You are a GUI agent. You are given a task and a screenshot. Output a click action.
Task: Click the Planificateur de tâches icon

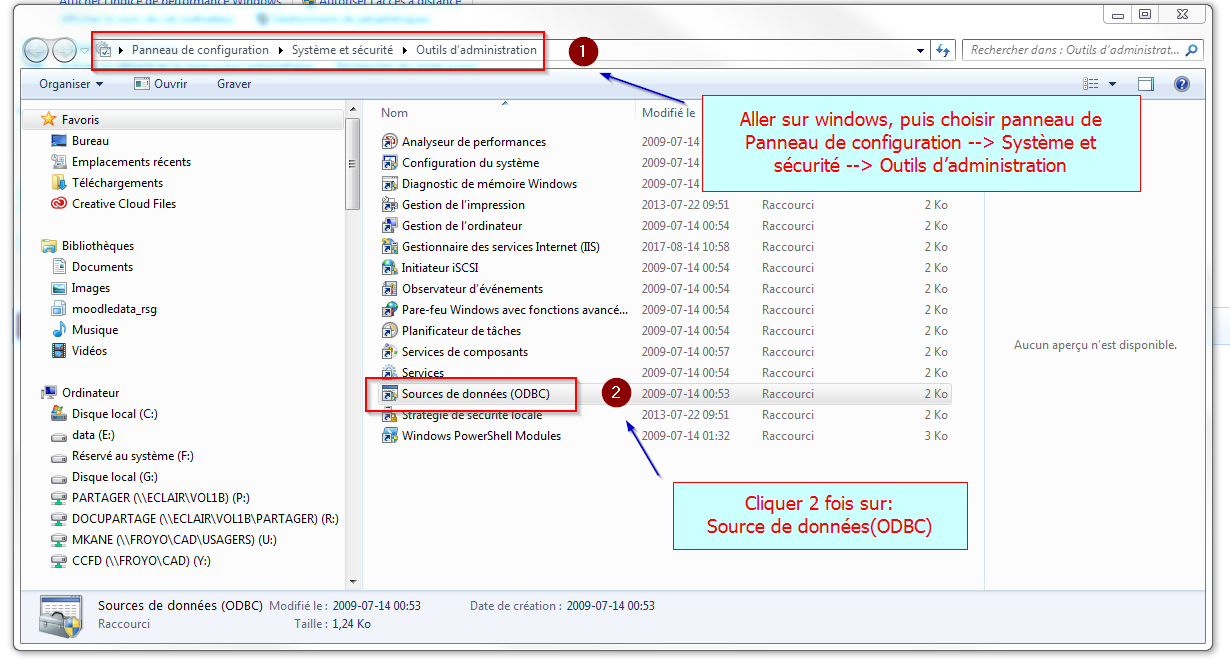[x=390, y=331]
